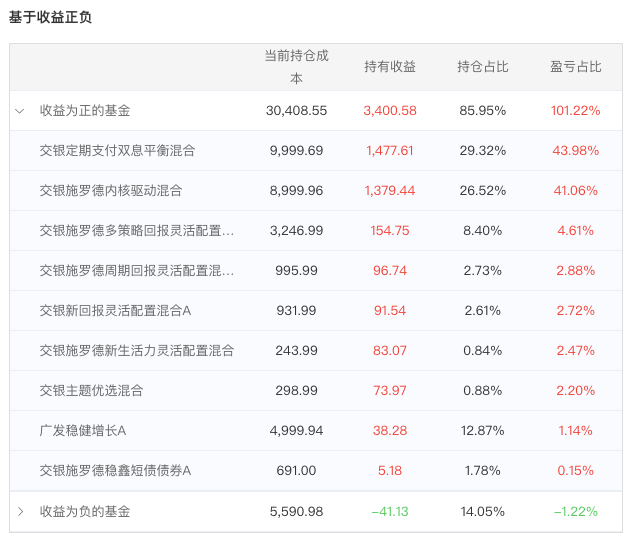
Task: Click the -41.13 negative return value
Action: [x=390, y=511]
